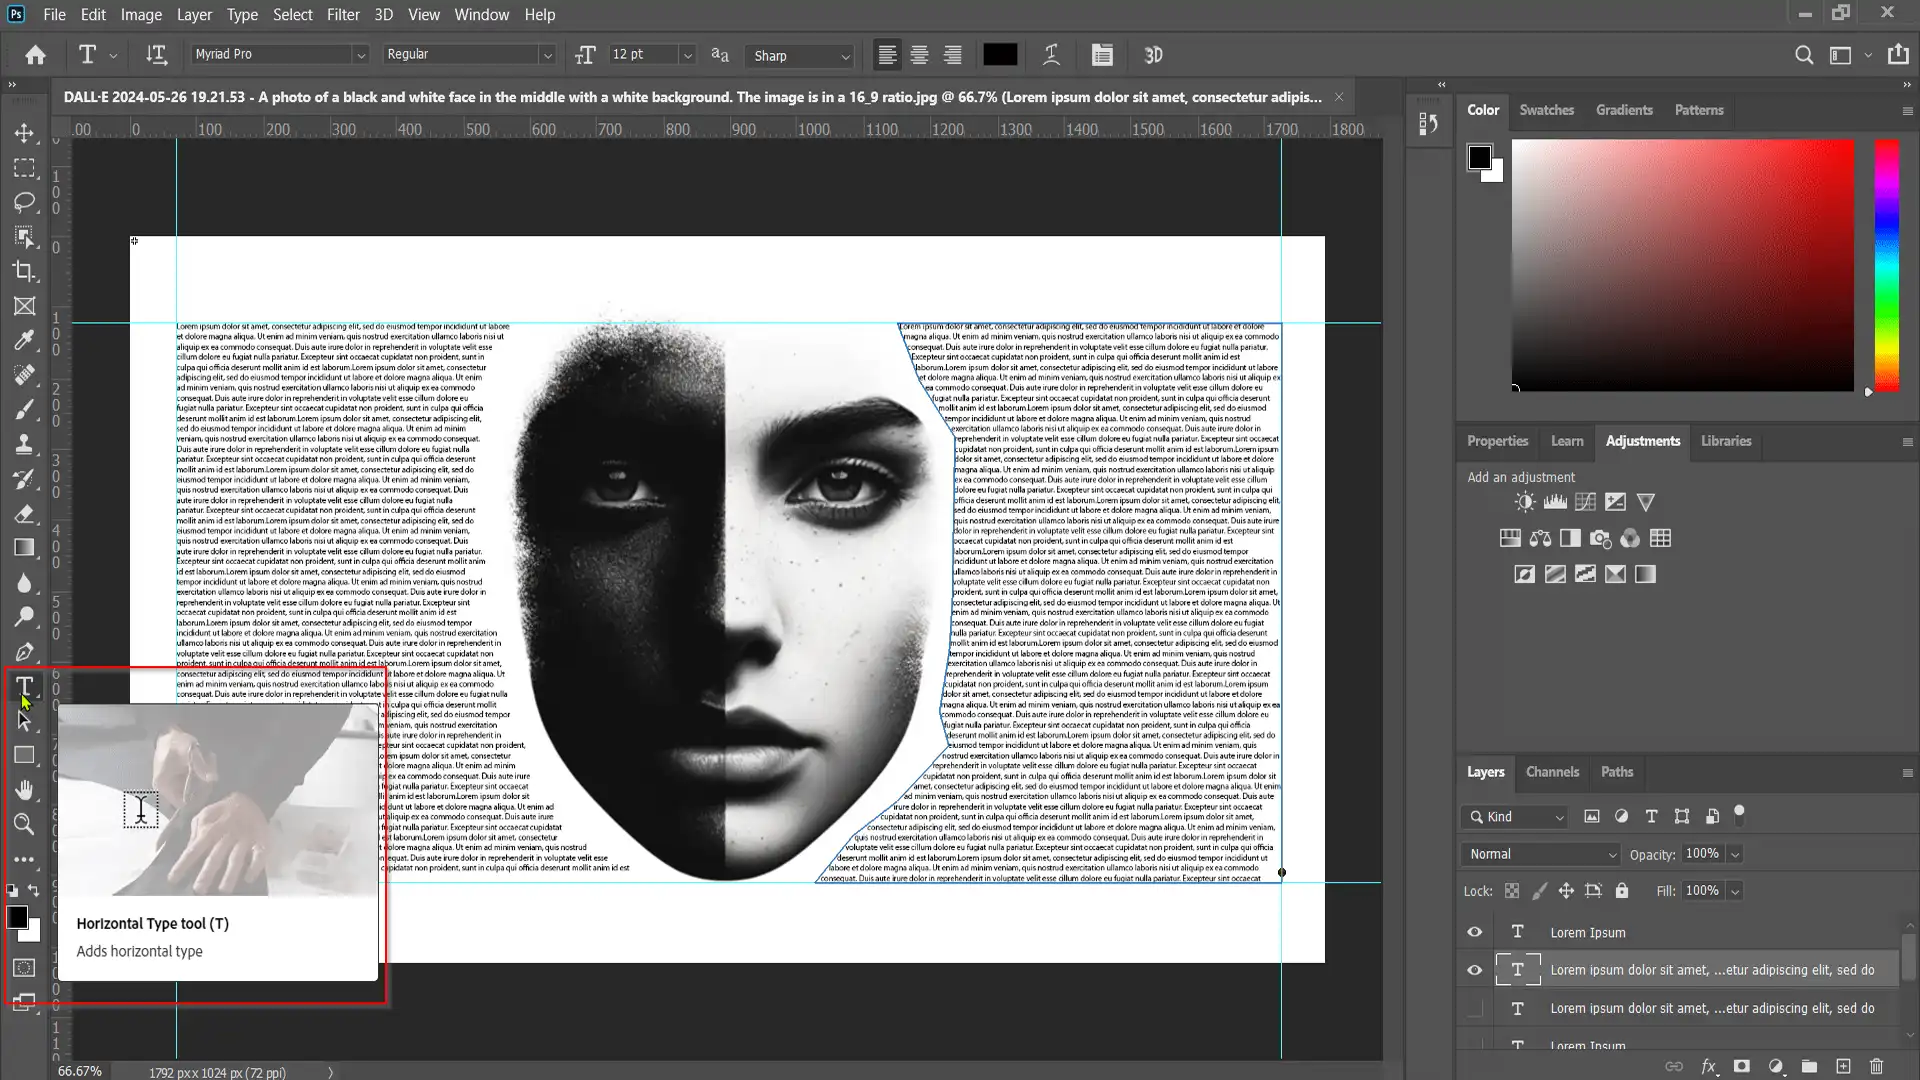Viewport: 1920px width, 1080px height.
Task: Select the Brush tool
Action: [24, 410]
